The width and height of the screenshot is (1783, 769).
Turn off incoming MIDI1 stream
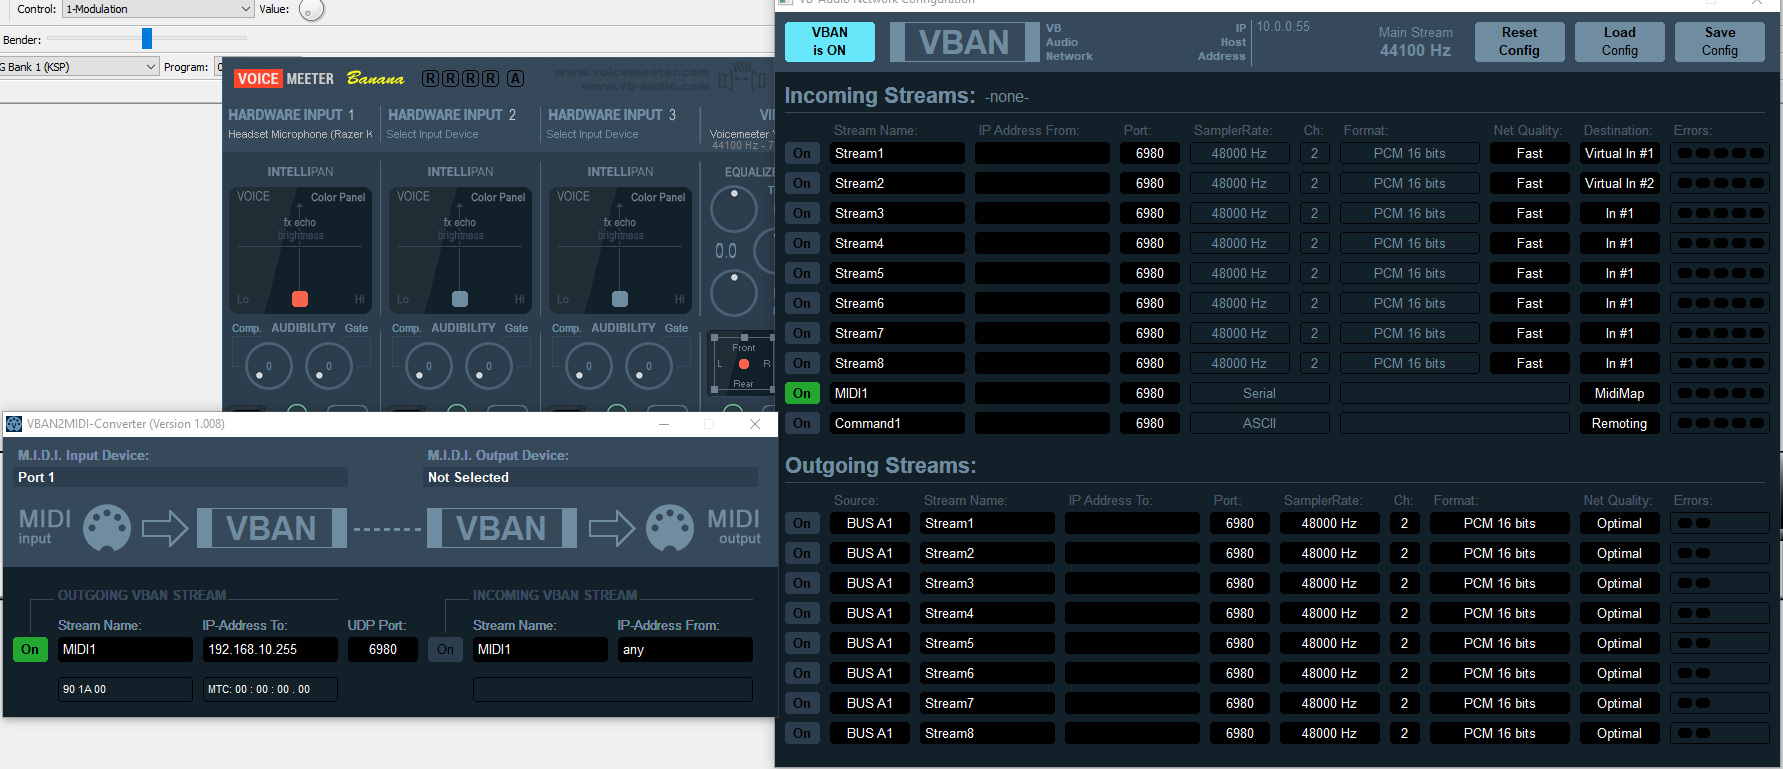click(802, 393)
